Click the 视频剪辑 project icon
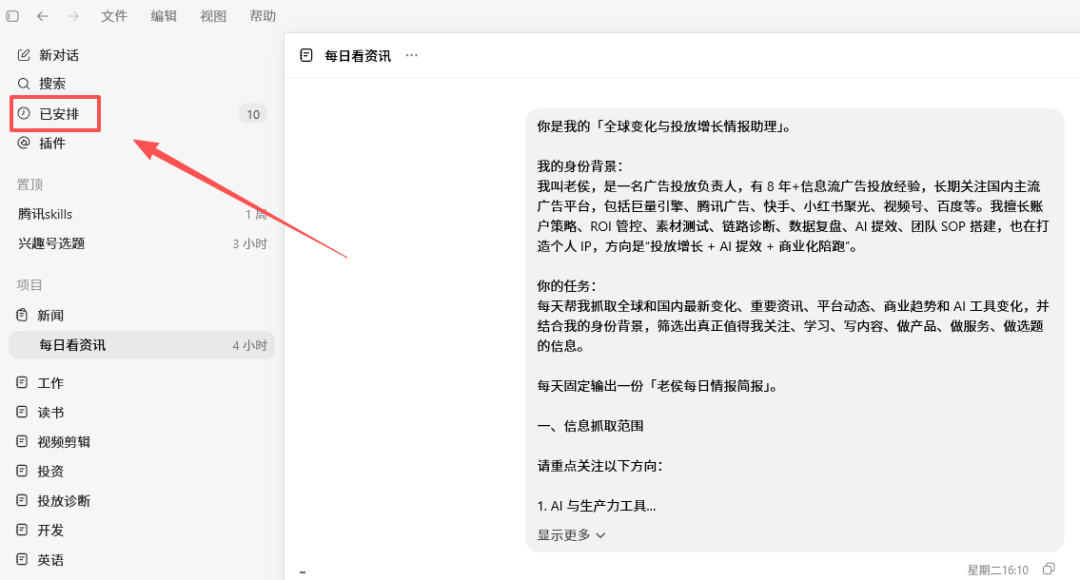 click(22, 442)
